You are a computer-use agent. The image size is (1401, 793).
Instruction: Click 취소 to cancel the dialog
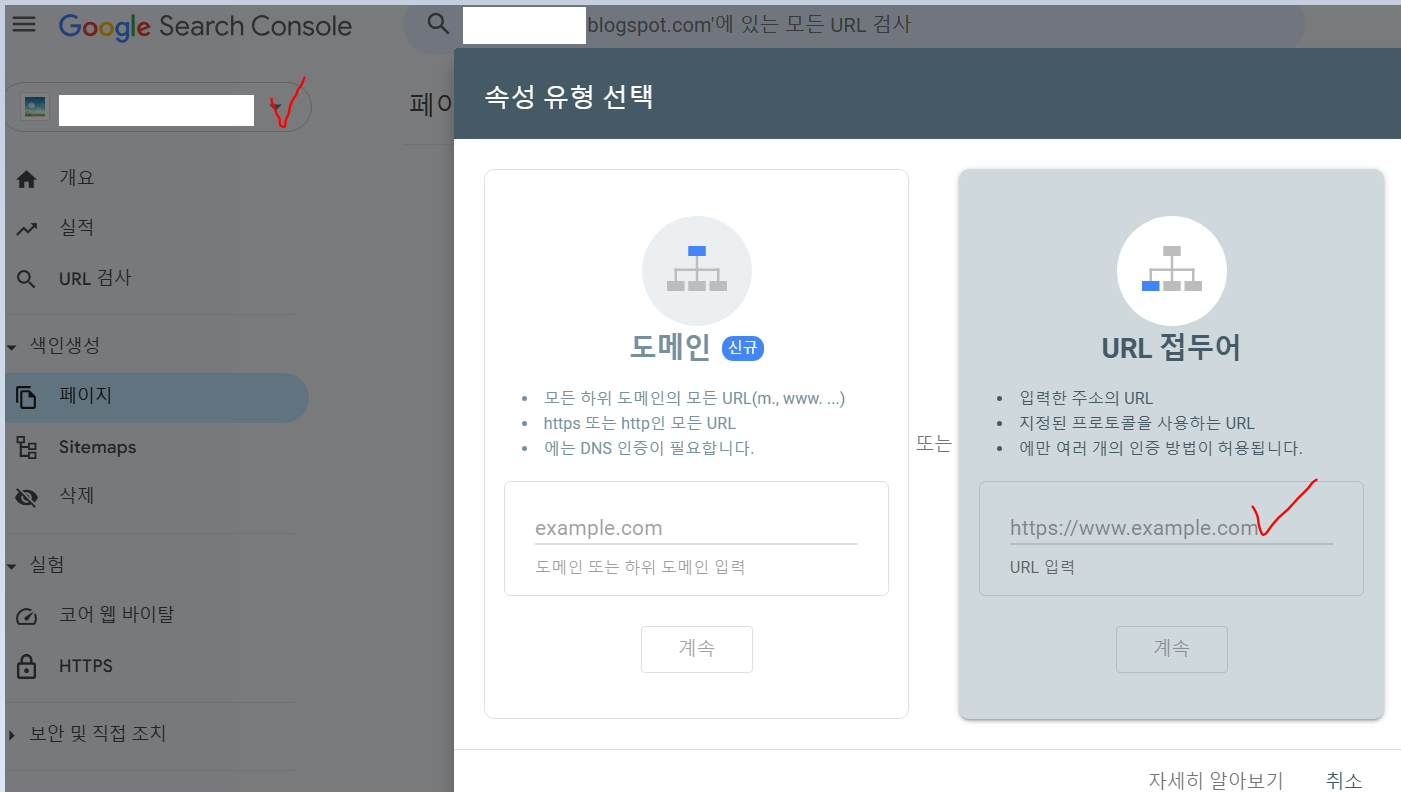pos(1344,780)
